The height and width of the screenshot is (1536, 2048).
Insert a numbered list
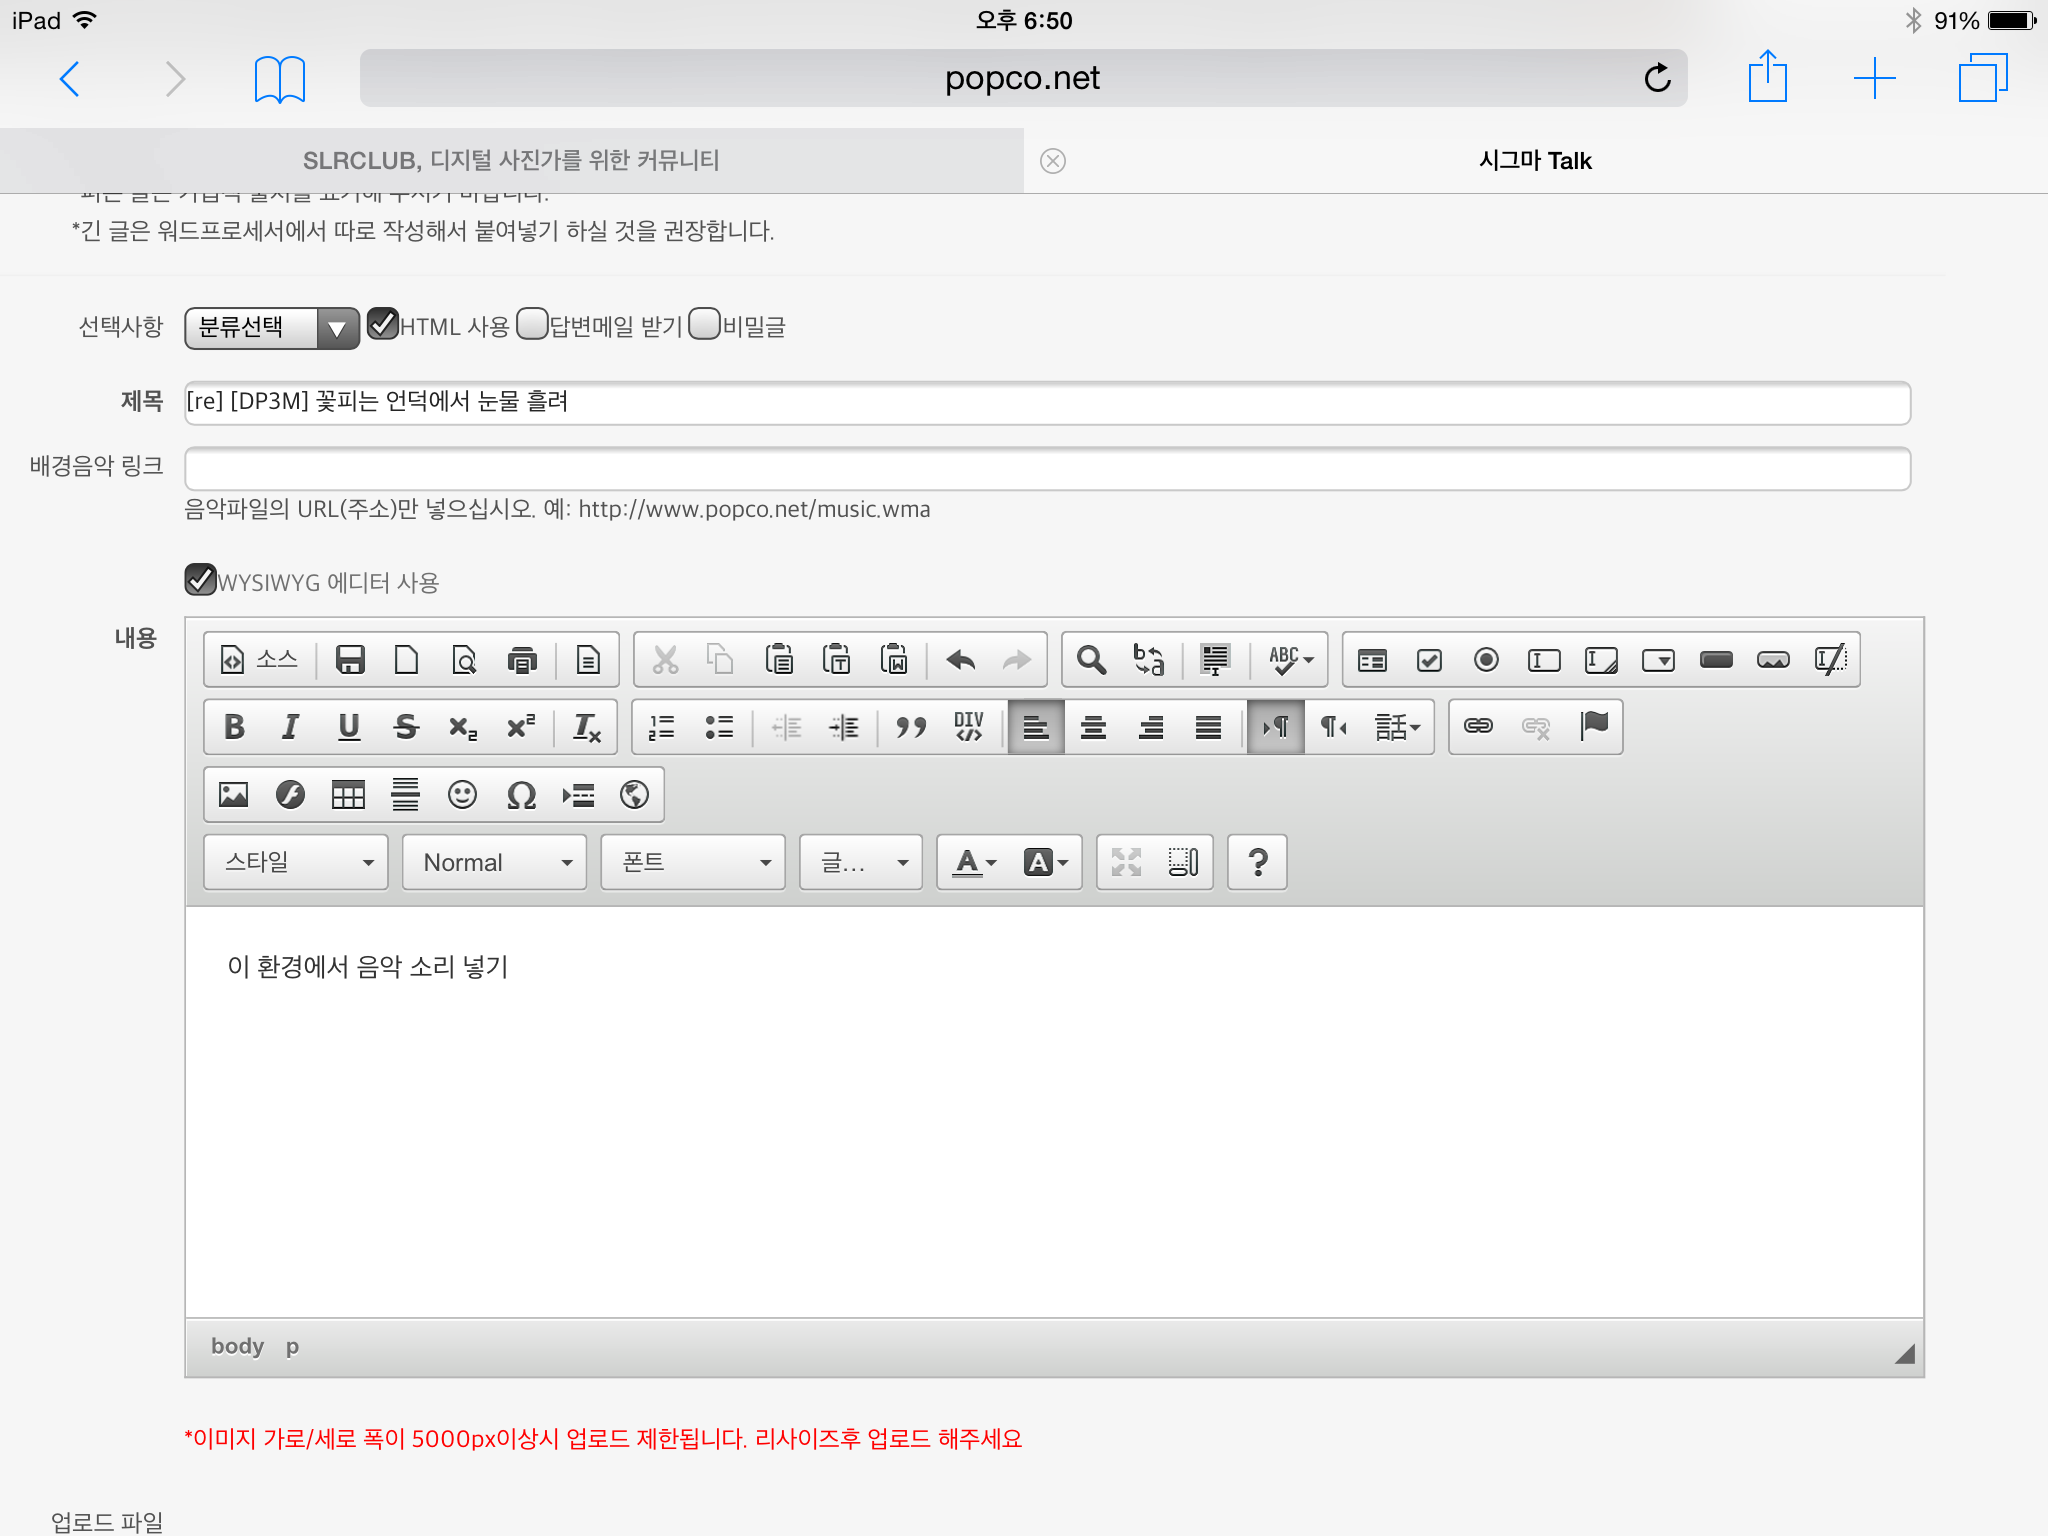pyautogui.click(x=661, y=727)
